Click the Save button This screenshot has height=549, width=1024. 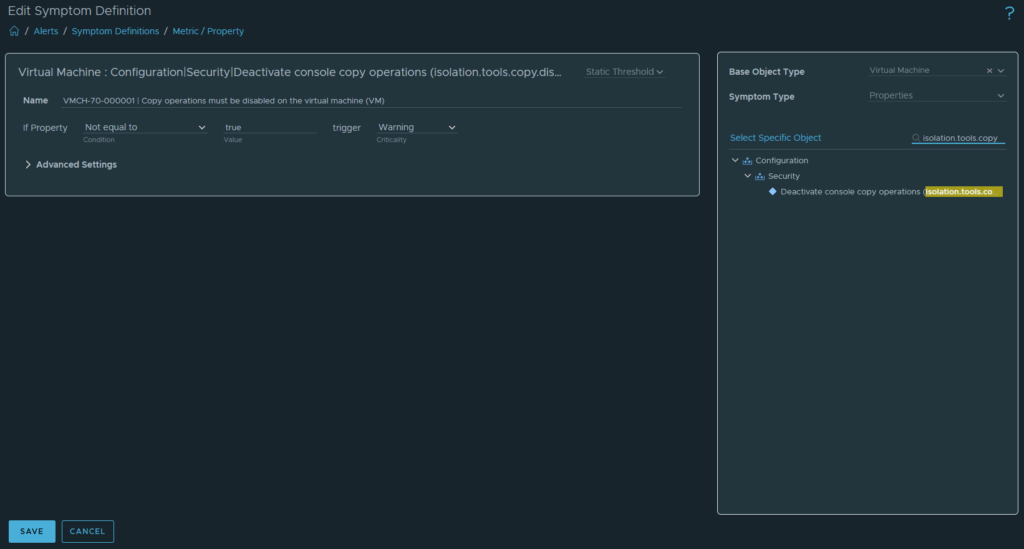[x=32, y=531]
